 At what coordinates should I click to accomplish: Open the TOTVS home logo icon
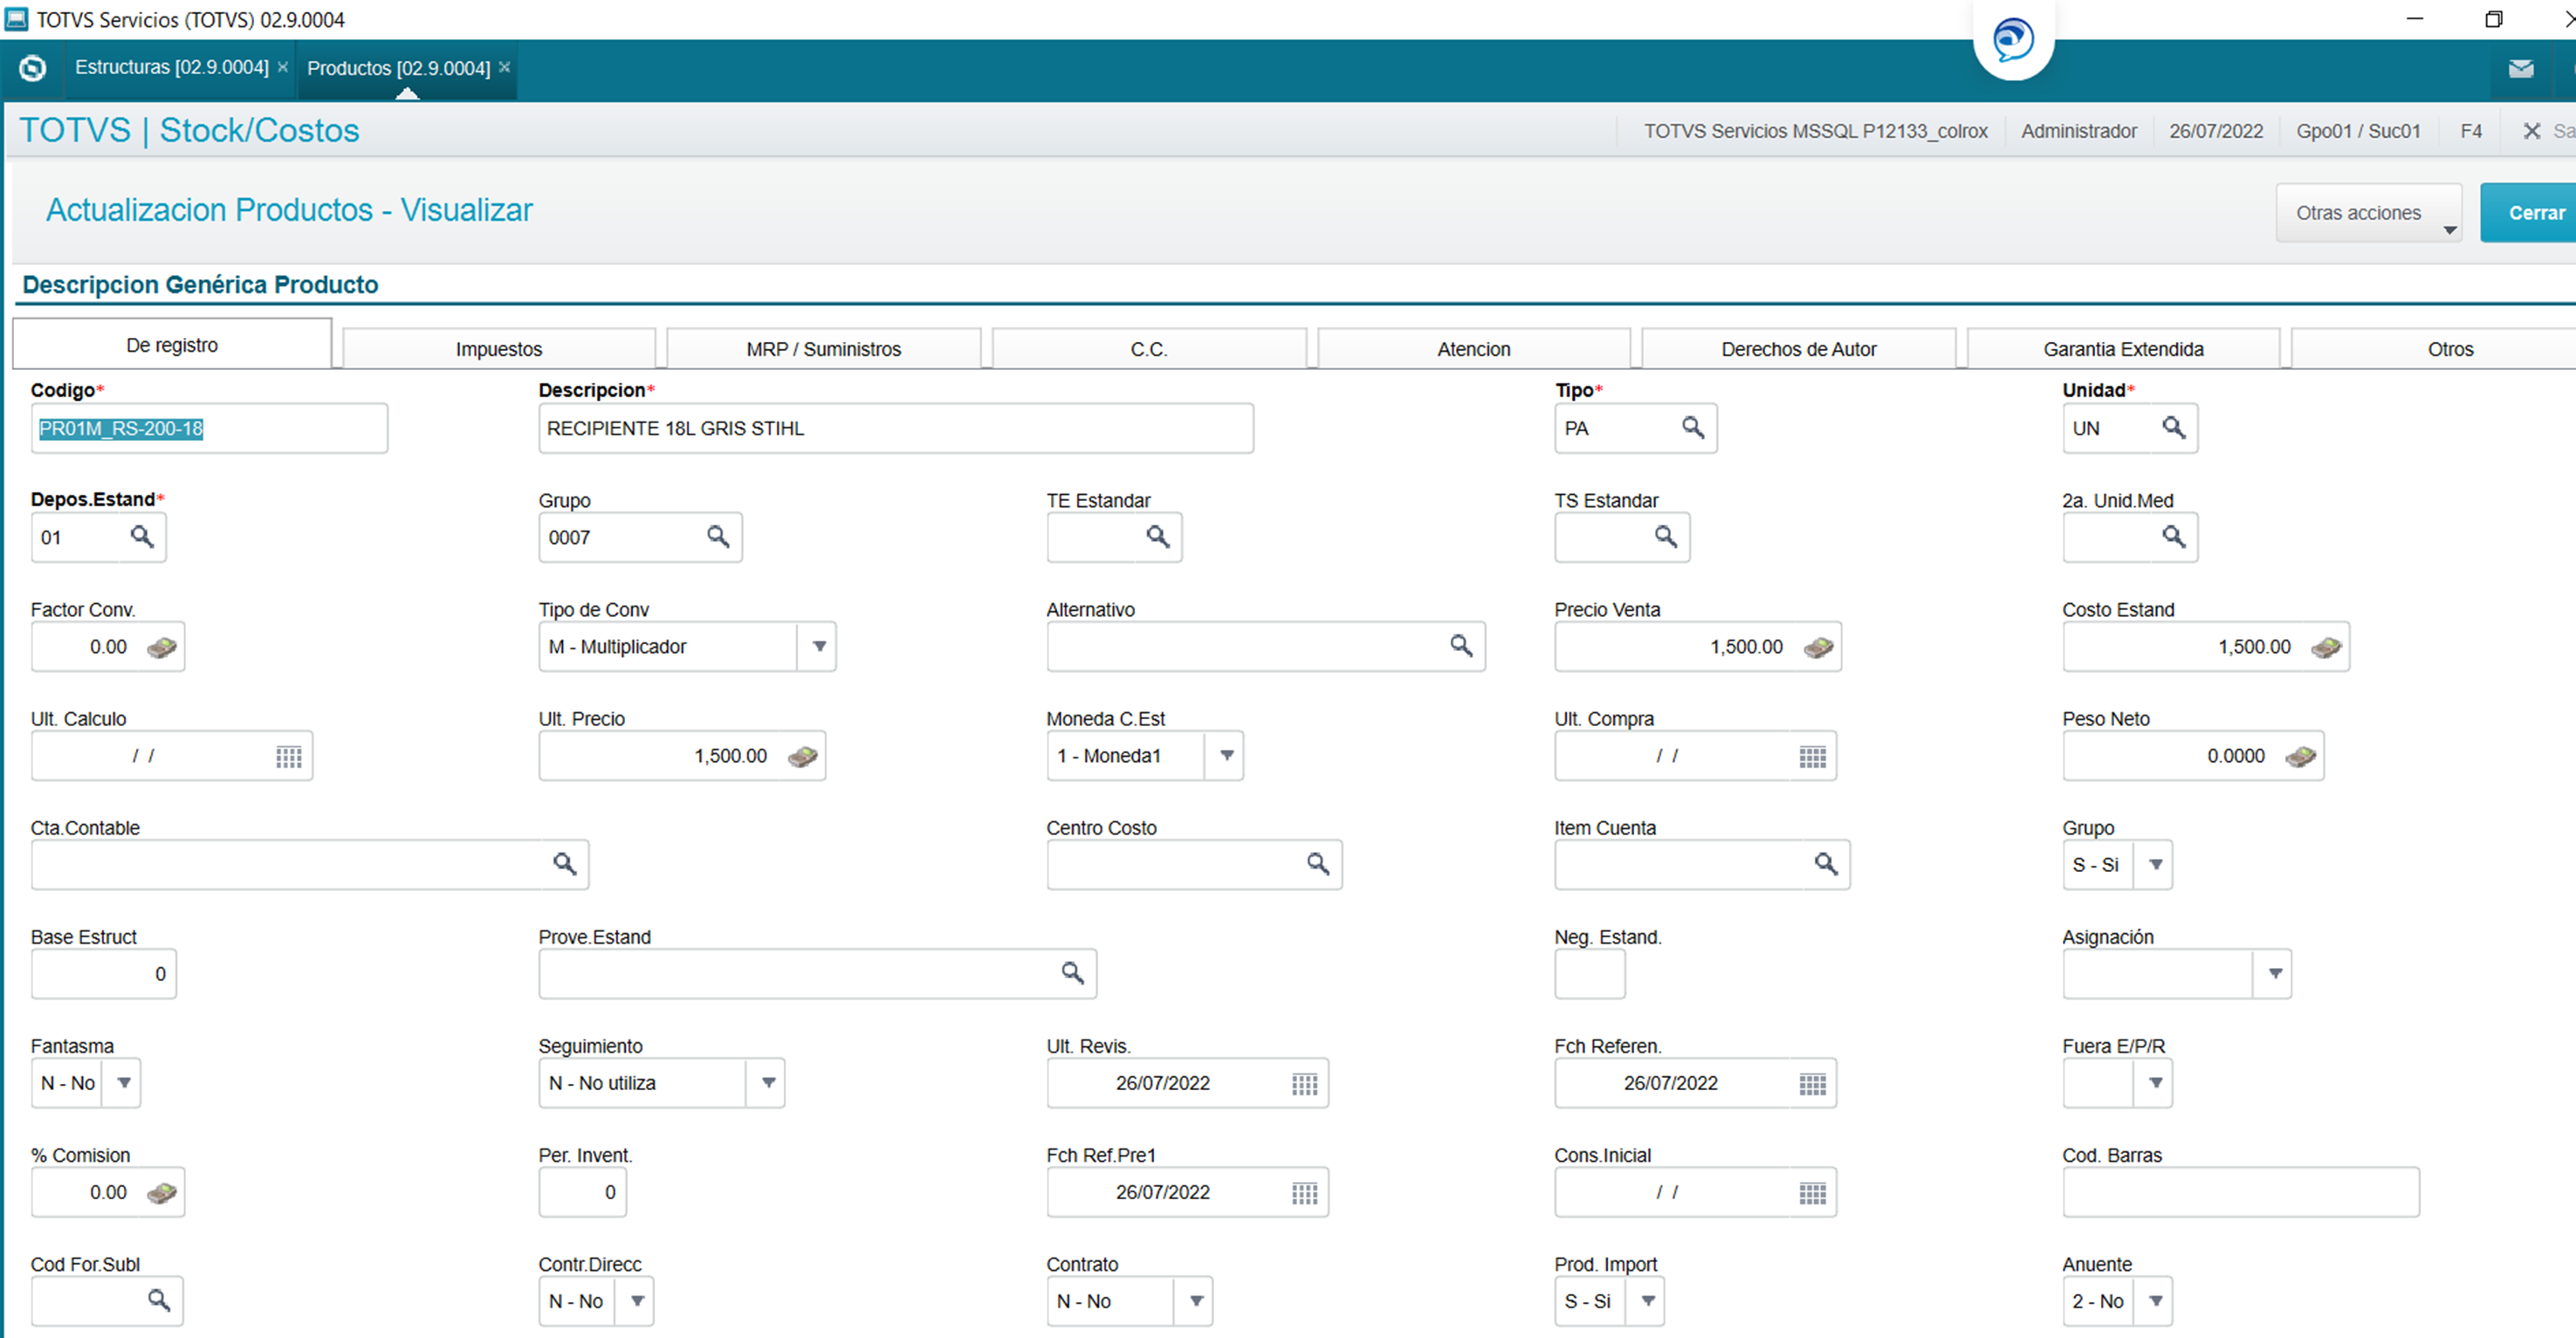pos(32,68)
